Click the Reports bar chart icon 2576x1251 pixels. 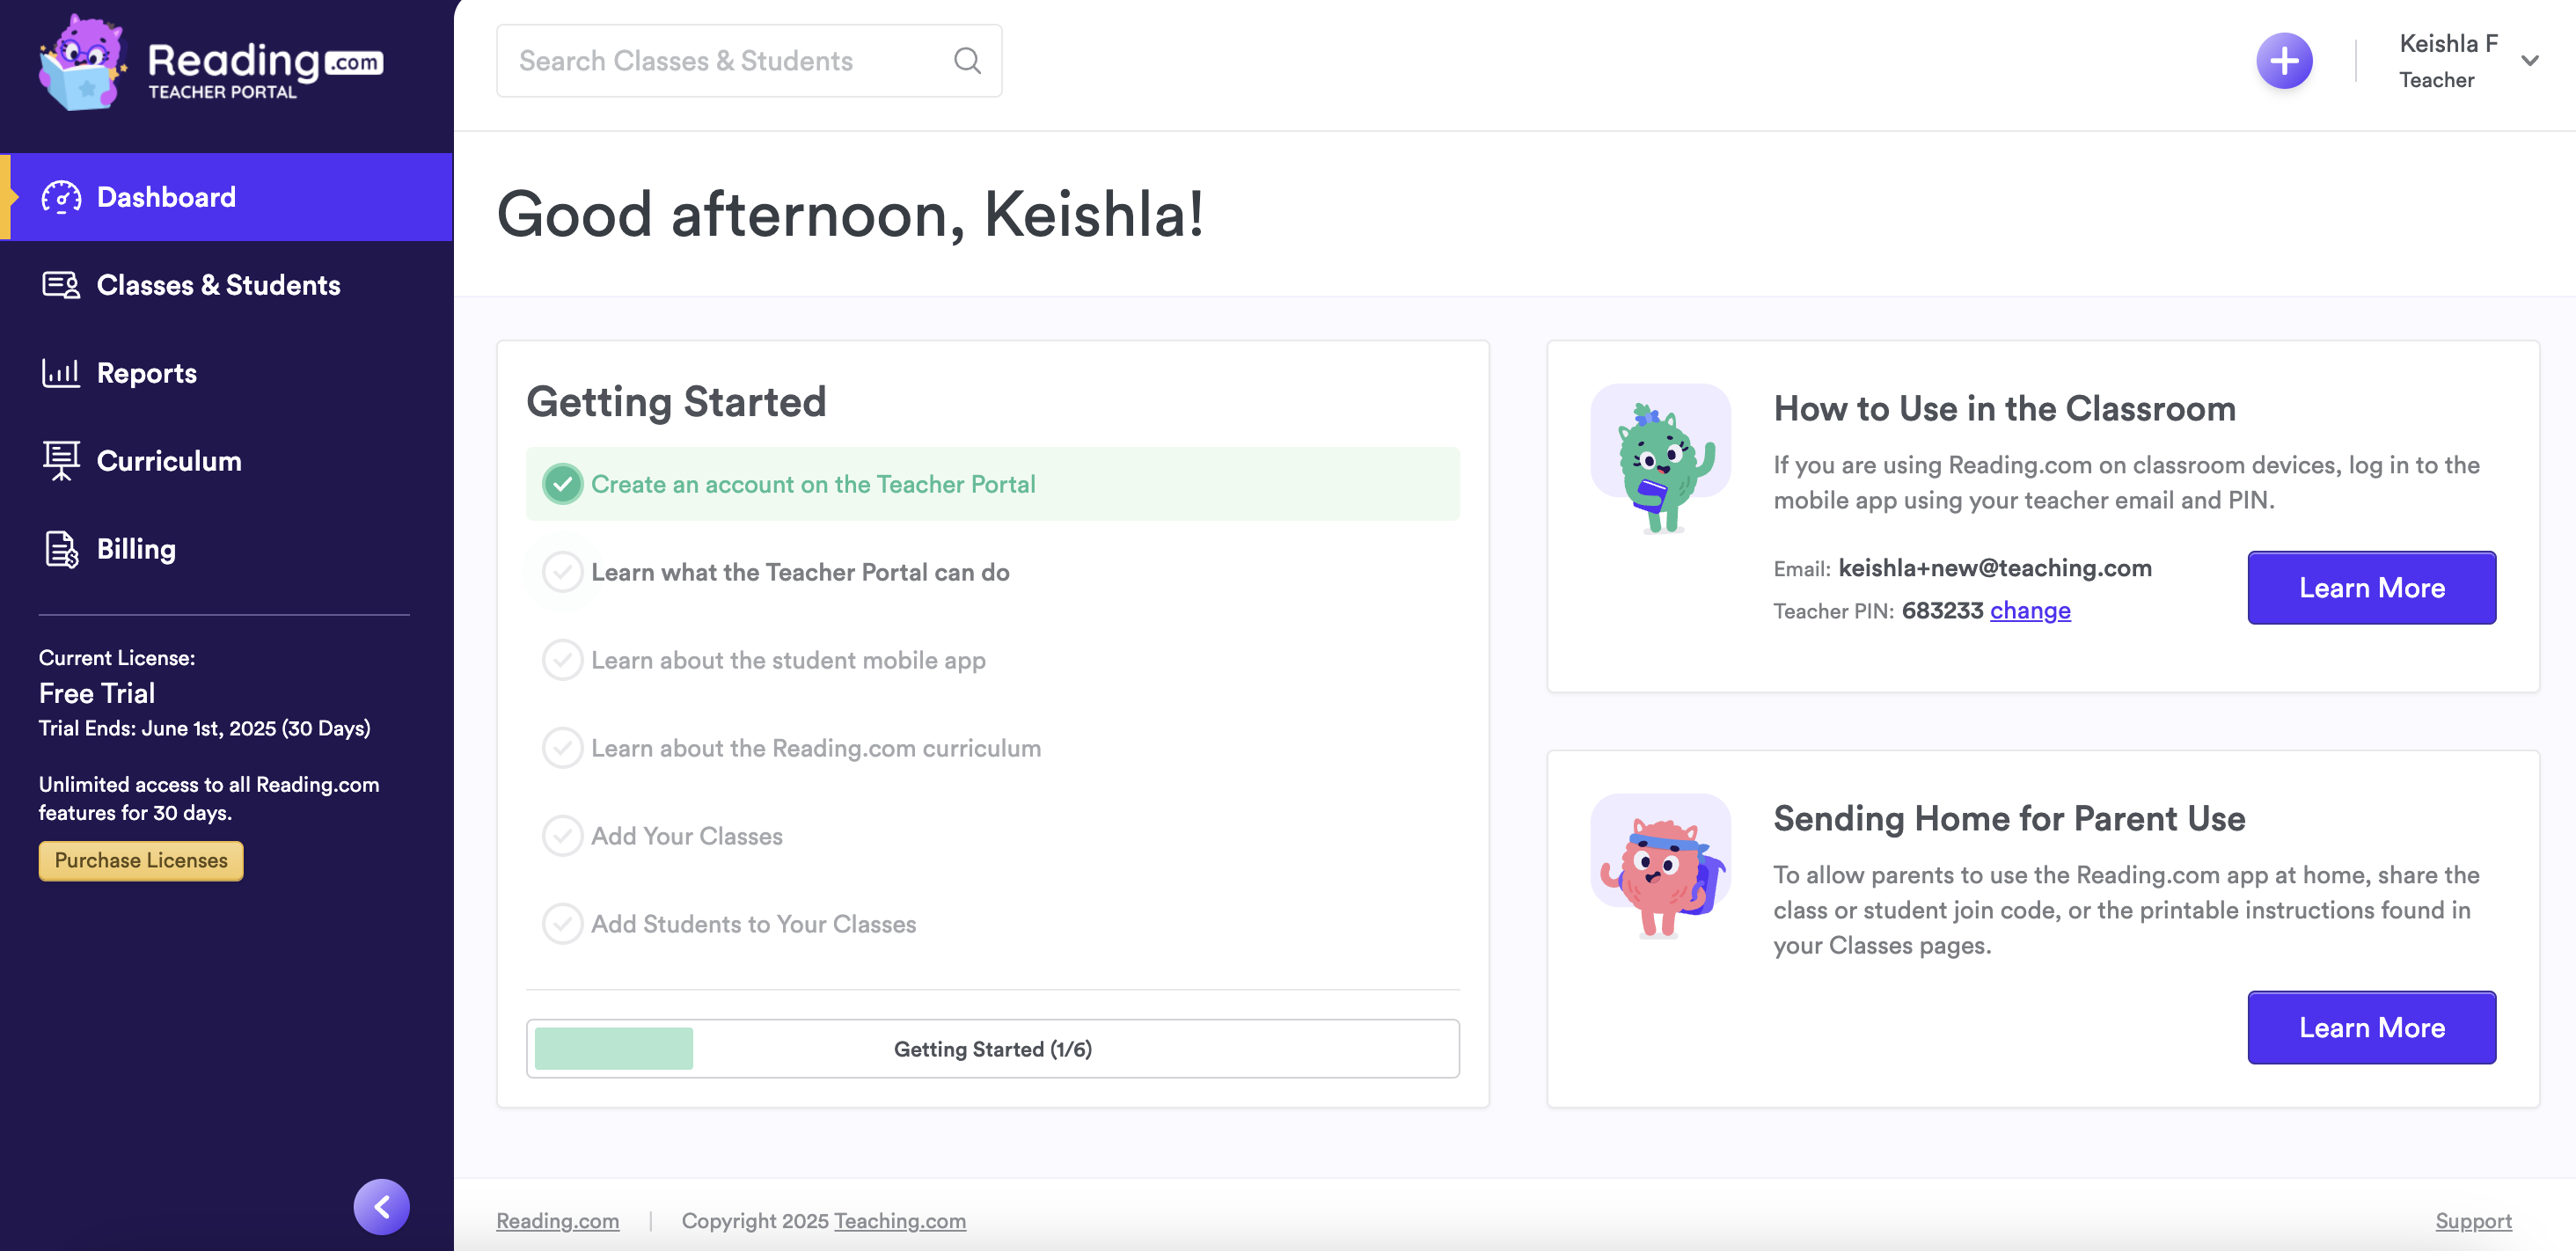click(61, 373)
